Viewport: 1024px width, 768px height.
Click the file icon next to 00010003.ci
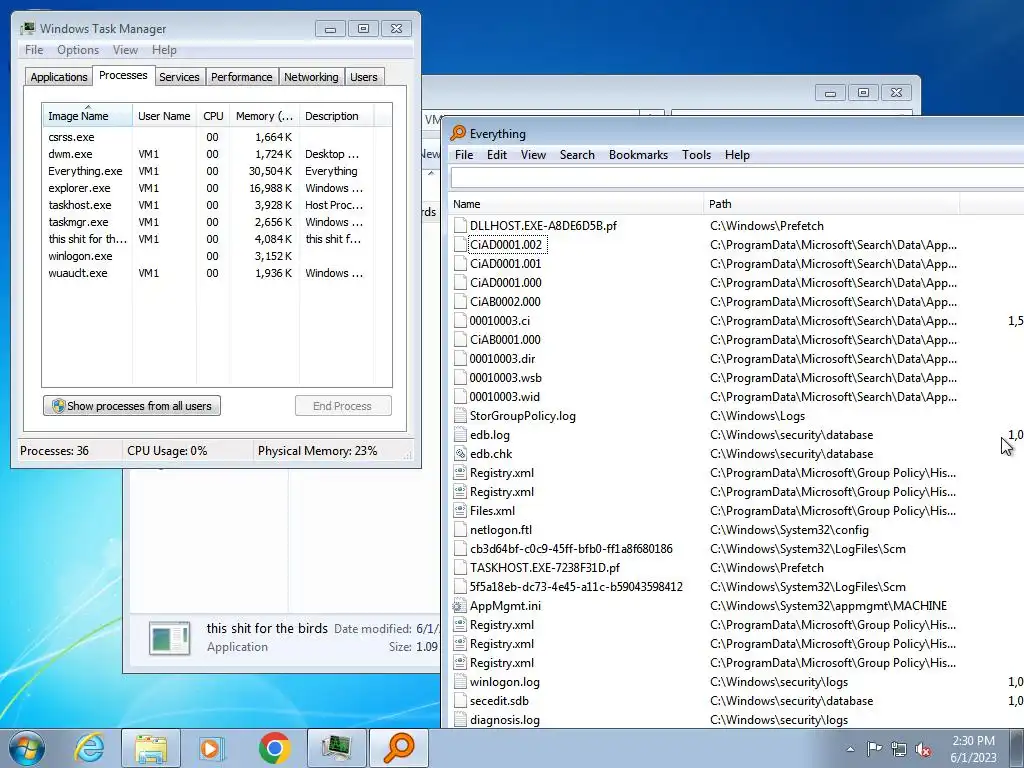coord(460,321)
